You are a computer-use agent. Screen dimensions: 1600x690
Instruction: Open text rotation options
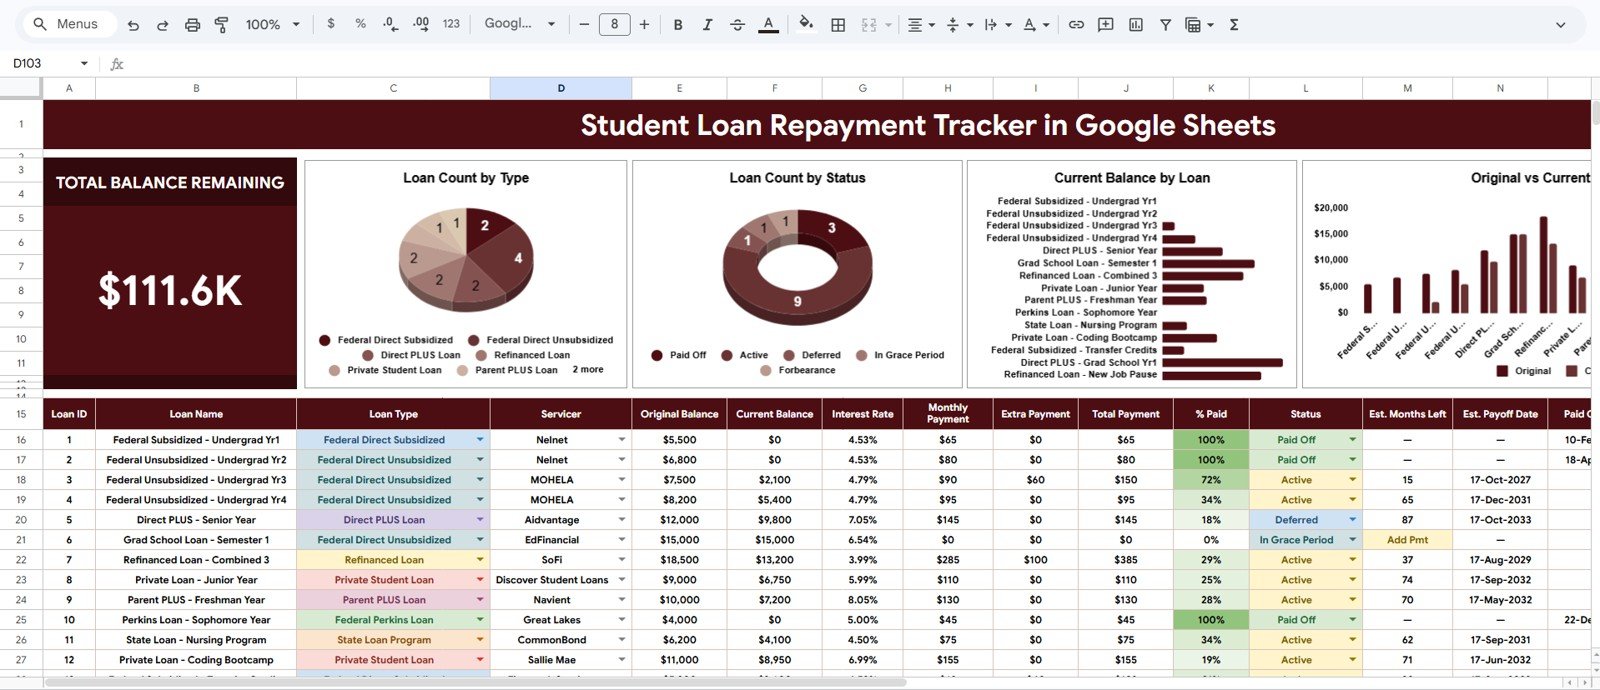click(x=1034, y=24)
